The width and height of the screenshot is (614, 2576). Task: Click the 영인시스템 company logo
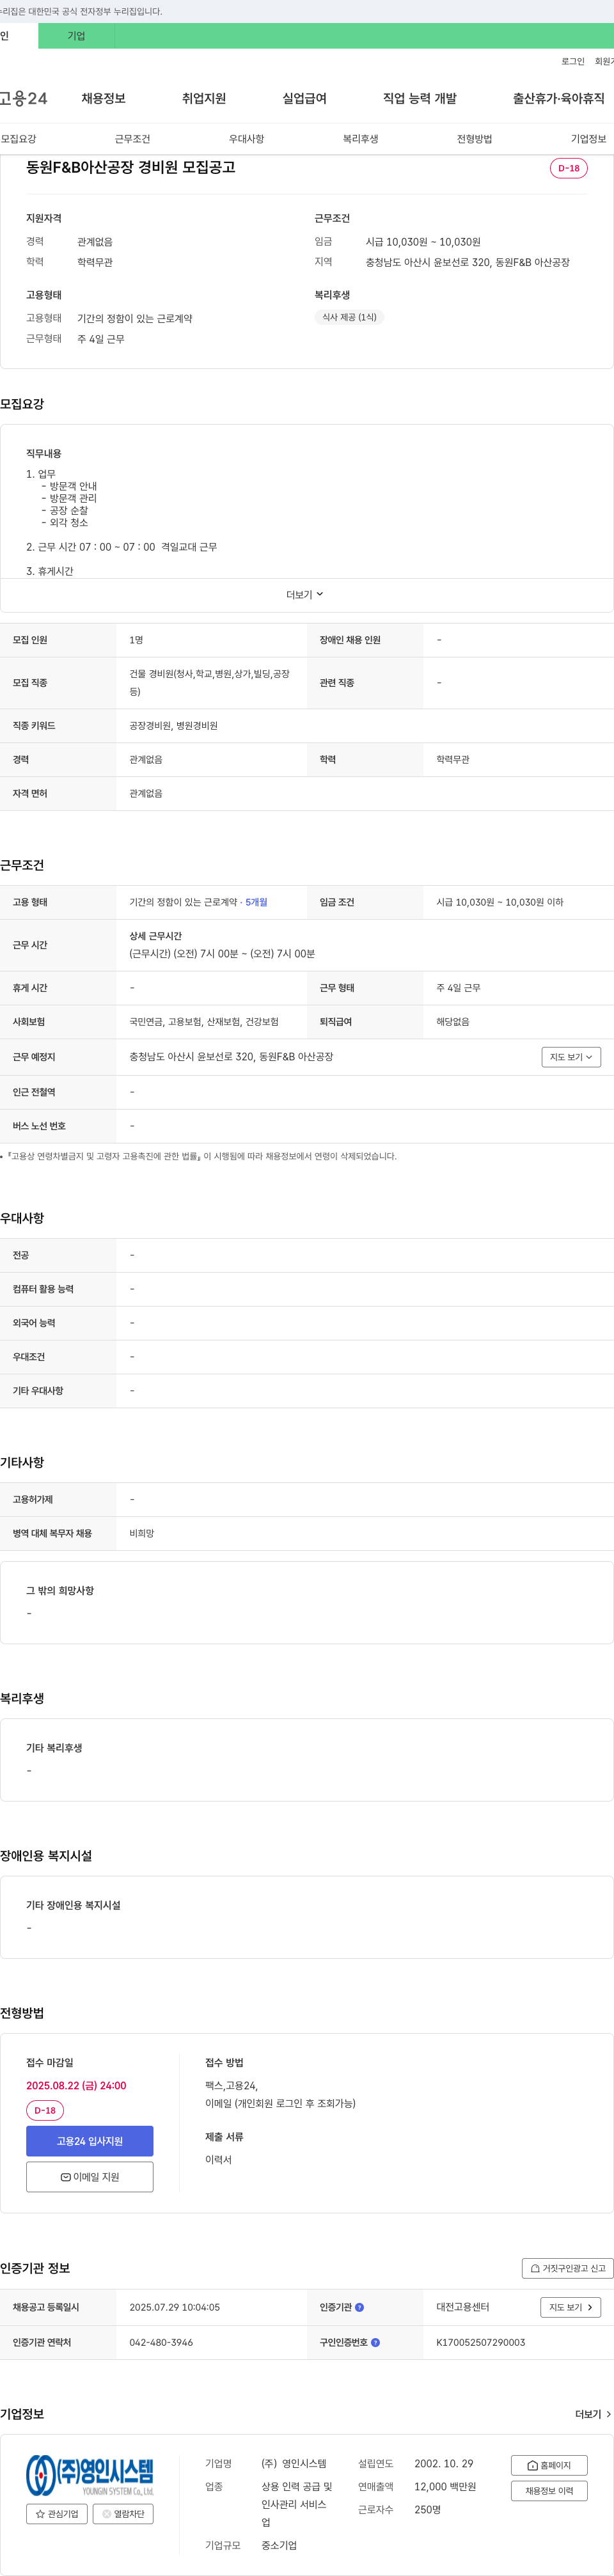[x=90, y=2475]
